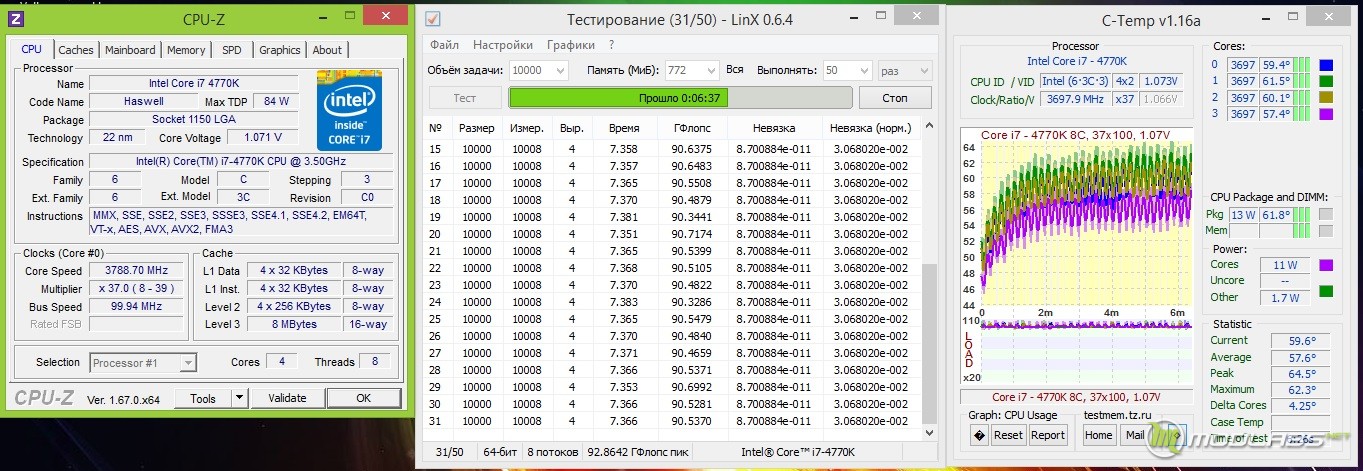Viewport: 1363px width, 471px height.
Task: Switch to the Mainboard tab in CPU-Z
Action: pos(130,50)
